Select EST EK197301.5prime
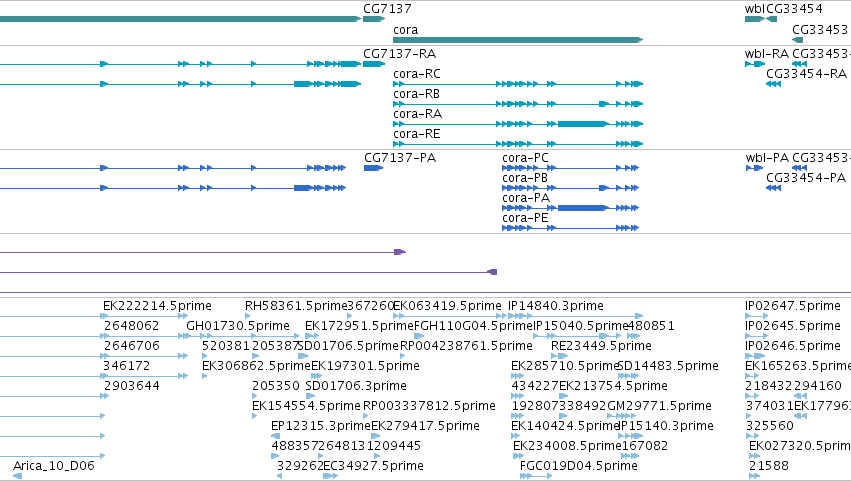This screenshot has height=481, width=851. [365, 366]
